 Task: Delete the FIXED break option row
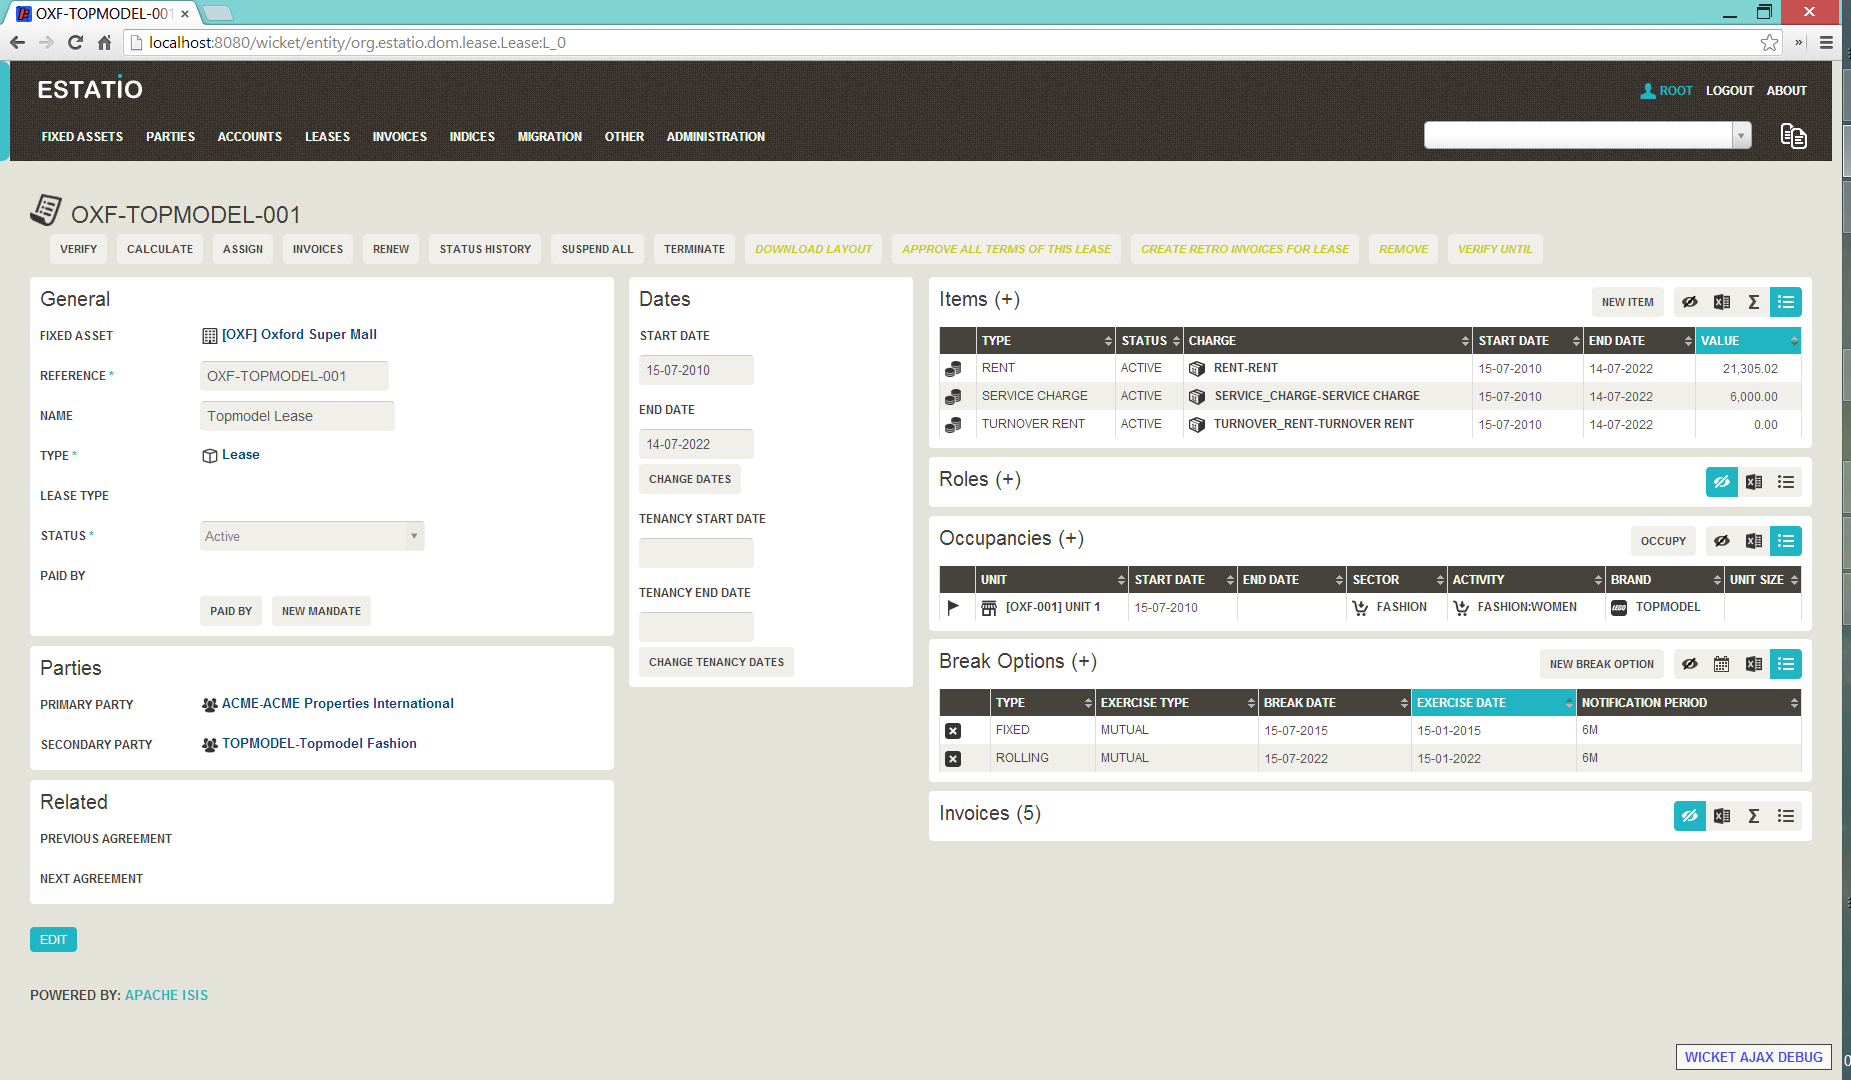[953, 731]
